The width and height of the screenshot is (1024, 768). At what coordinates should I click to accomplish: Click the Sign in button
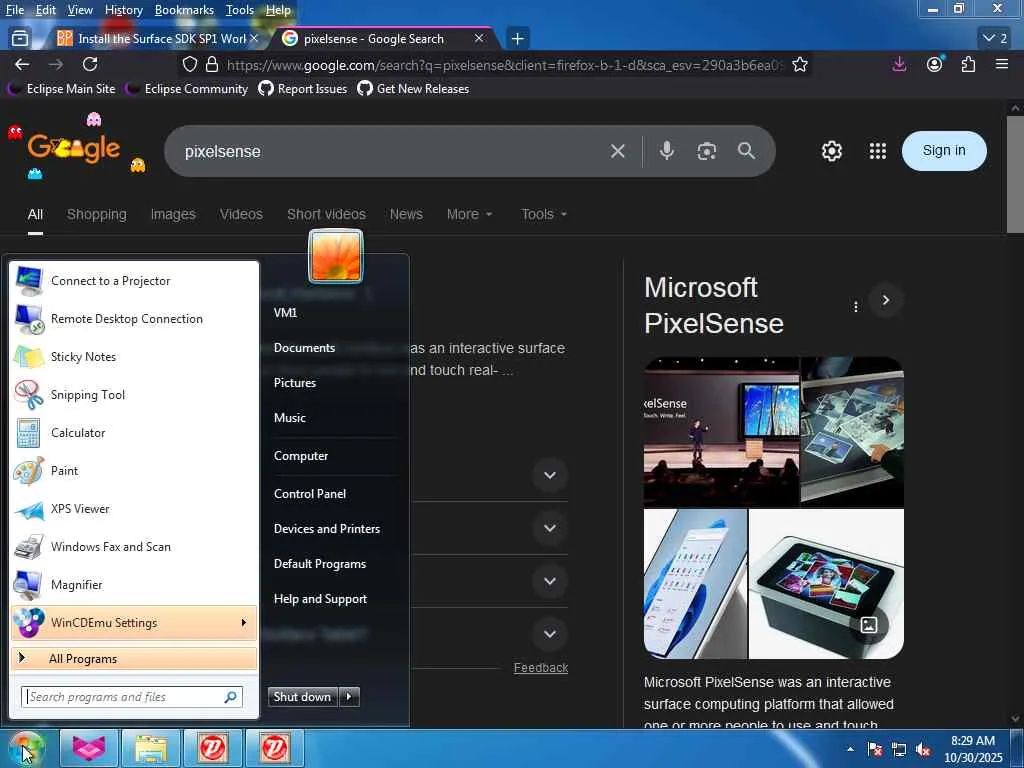point(944,151)
